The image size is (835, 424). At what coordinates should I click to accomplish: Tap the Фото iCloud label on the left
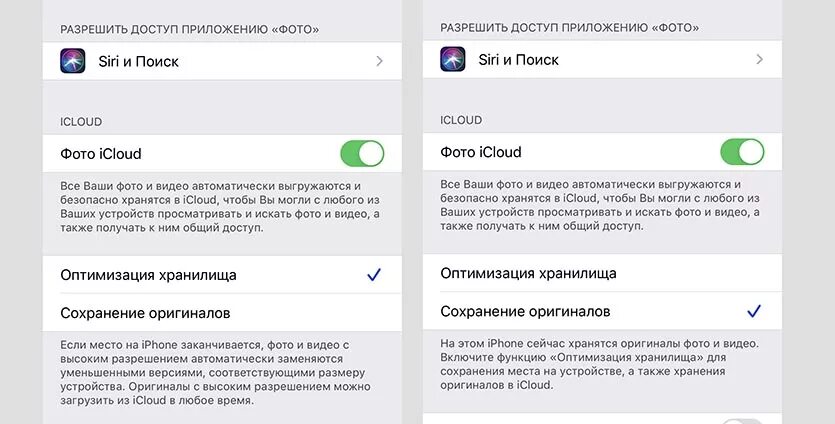[101, 154]
